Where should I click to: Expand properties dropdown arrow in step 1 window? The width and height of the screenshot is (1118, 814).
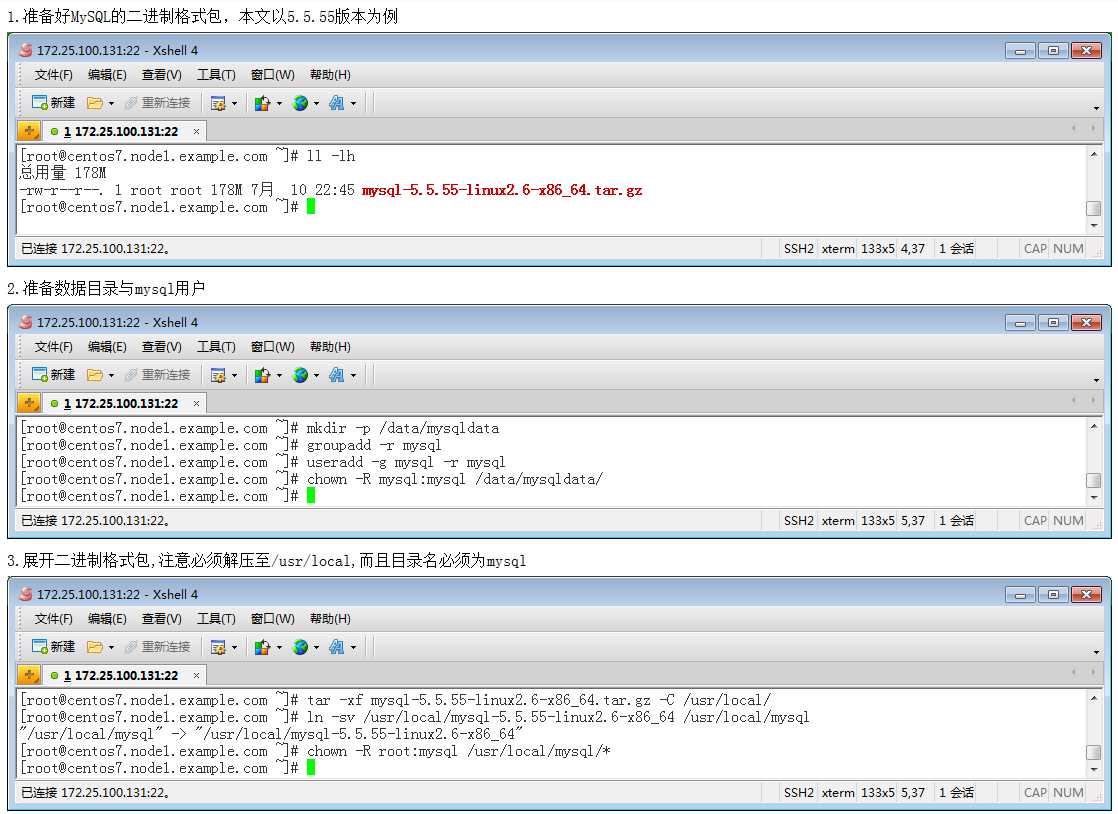click(x=235, y=104)
